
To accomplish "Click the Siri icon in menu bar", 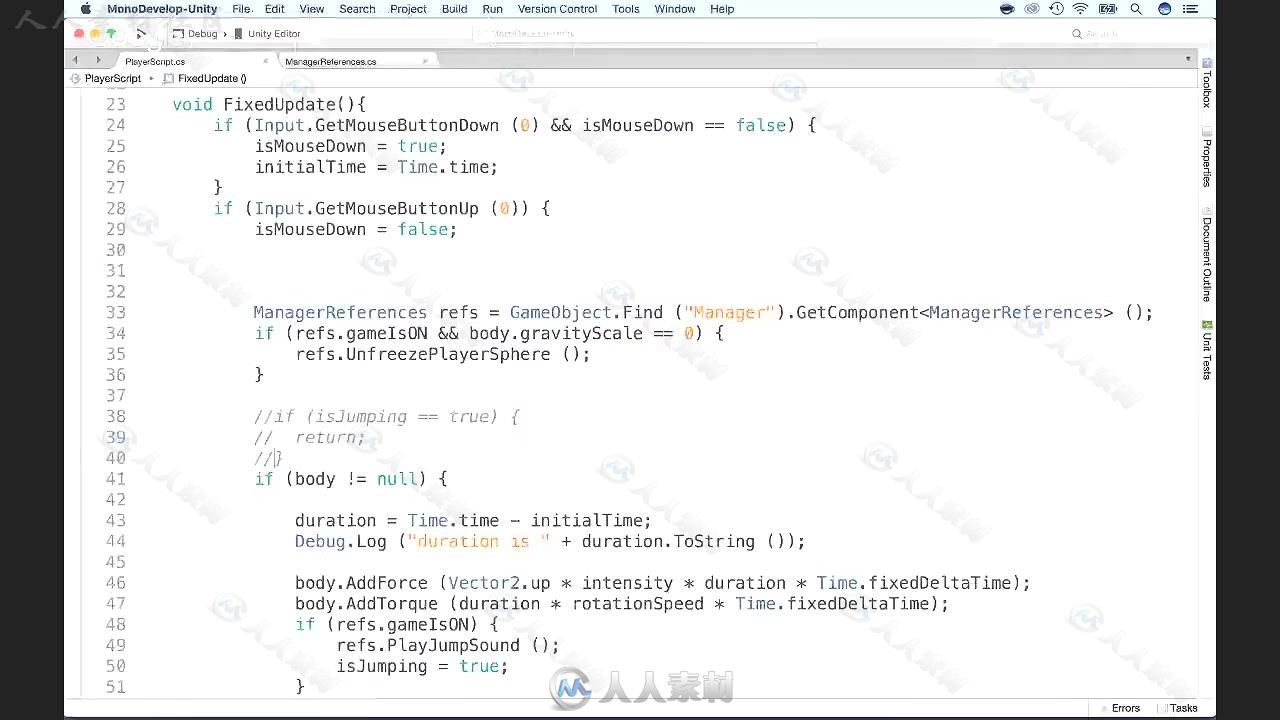I will (x=1164, y=9).
